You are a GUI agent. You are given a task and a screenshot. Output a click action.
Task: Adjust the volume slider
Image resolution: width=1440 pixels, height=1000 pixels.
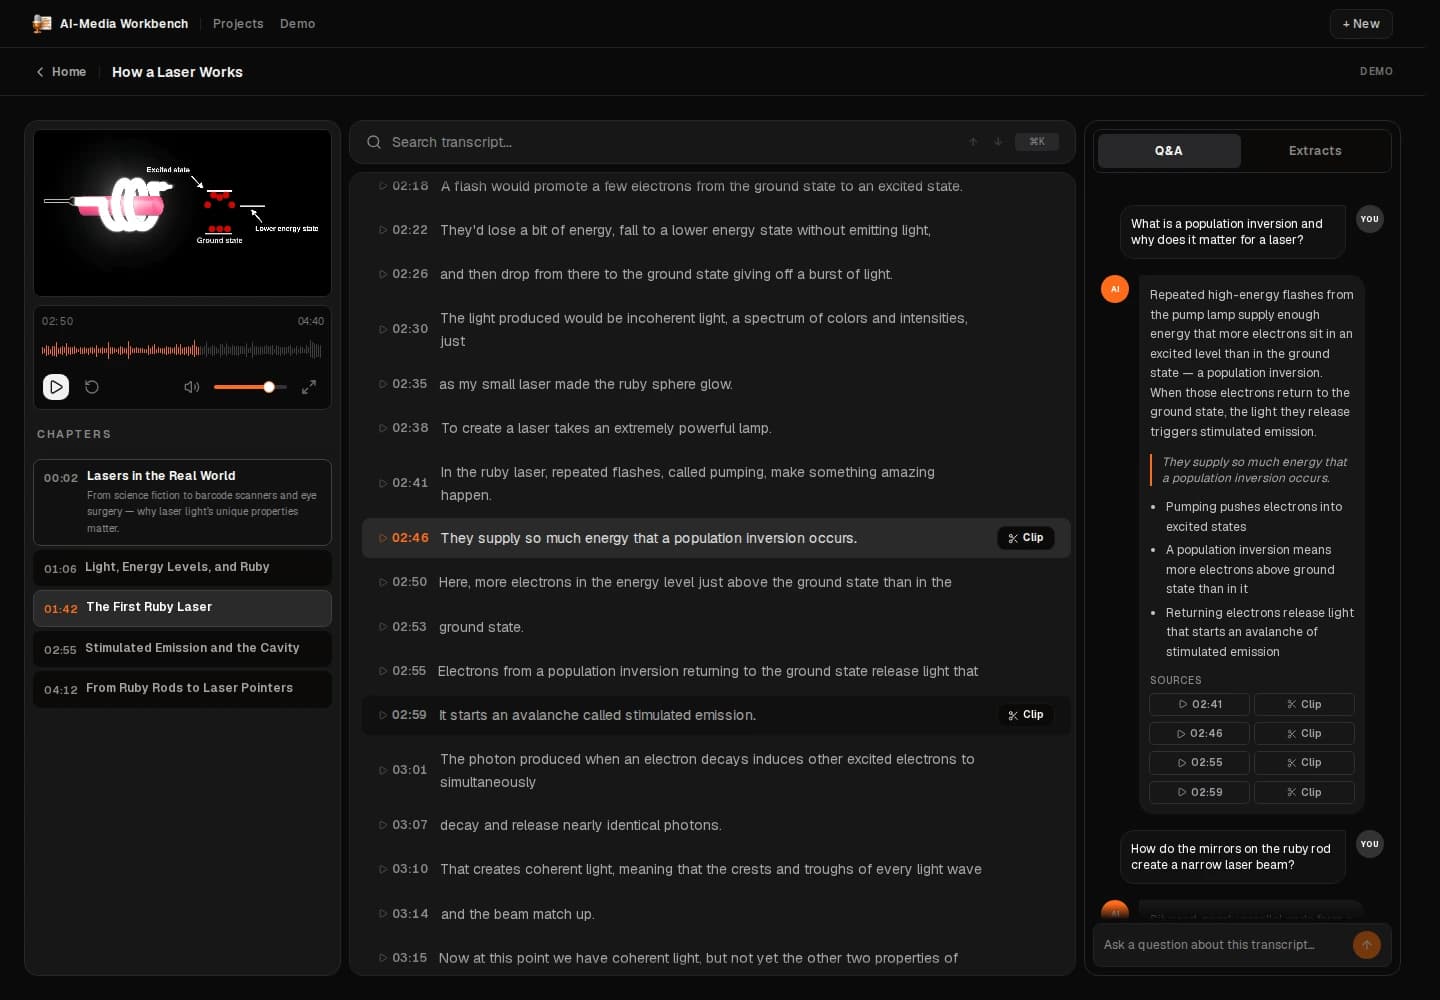pos(250,387)
